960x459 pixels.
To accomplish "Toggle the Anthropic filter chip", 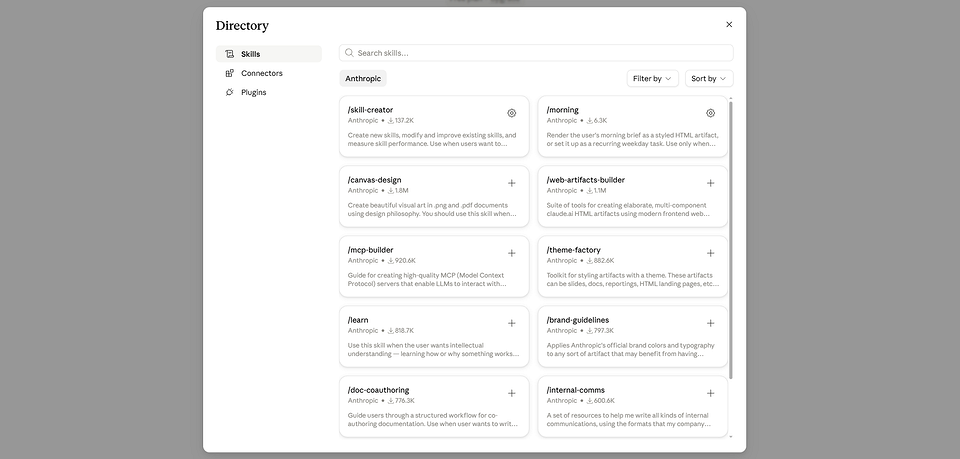I will (363, 78).
